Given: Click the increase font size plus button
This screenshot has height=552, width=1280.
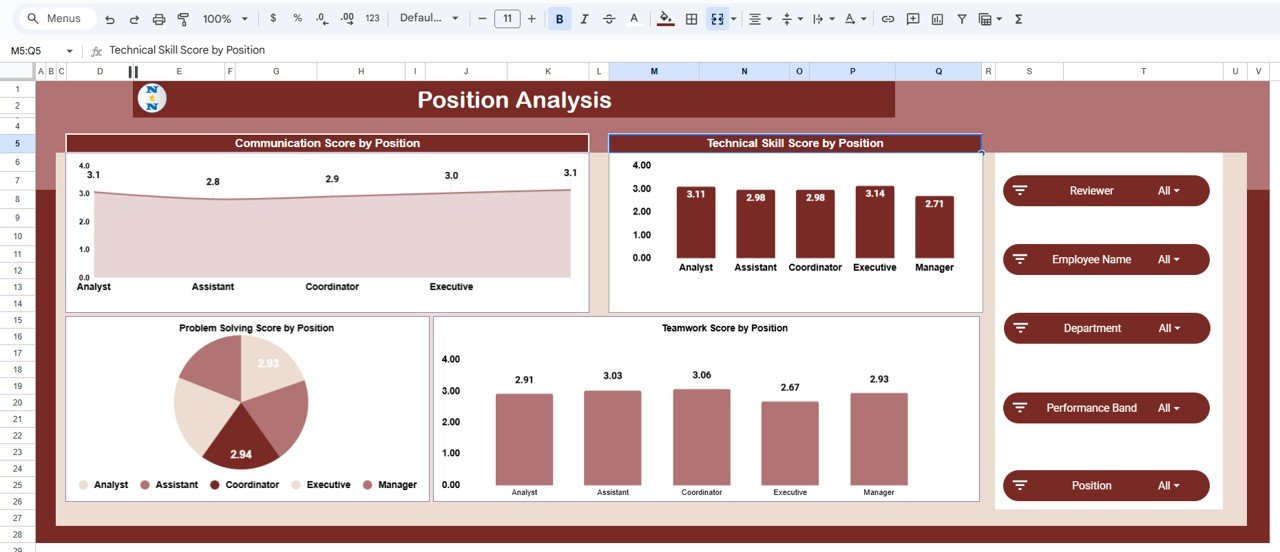Looking at the screenshot, I should tap(531, 19).
